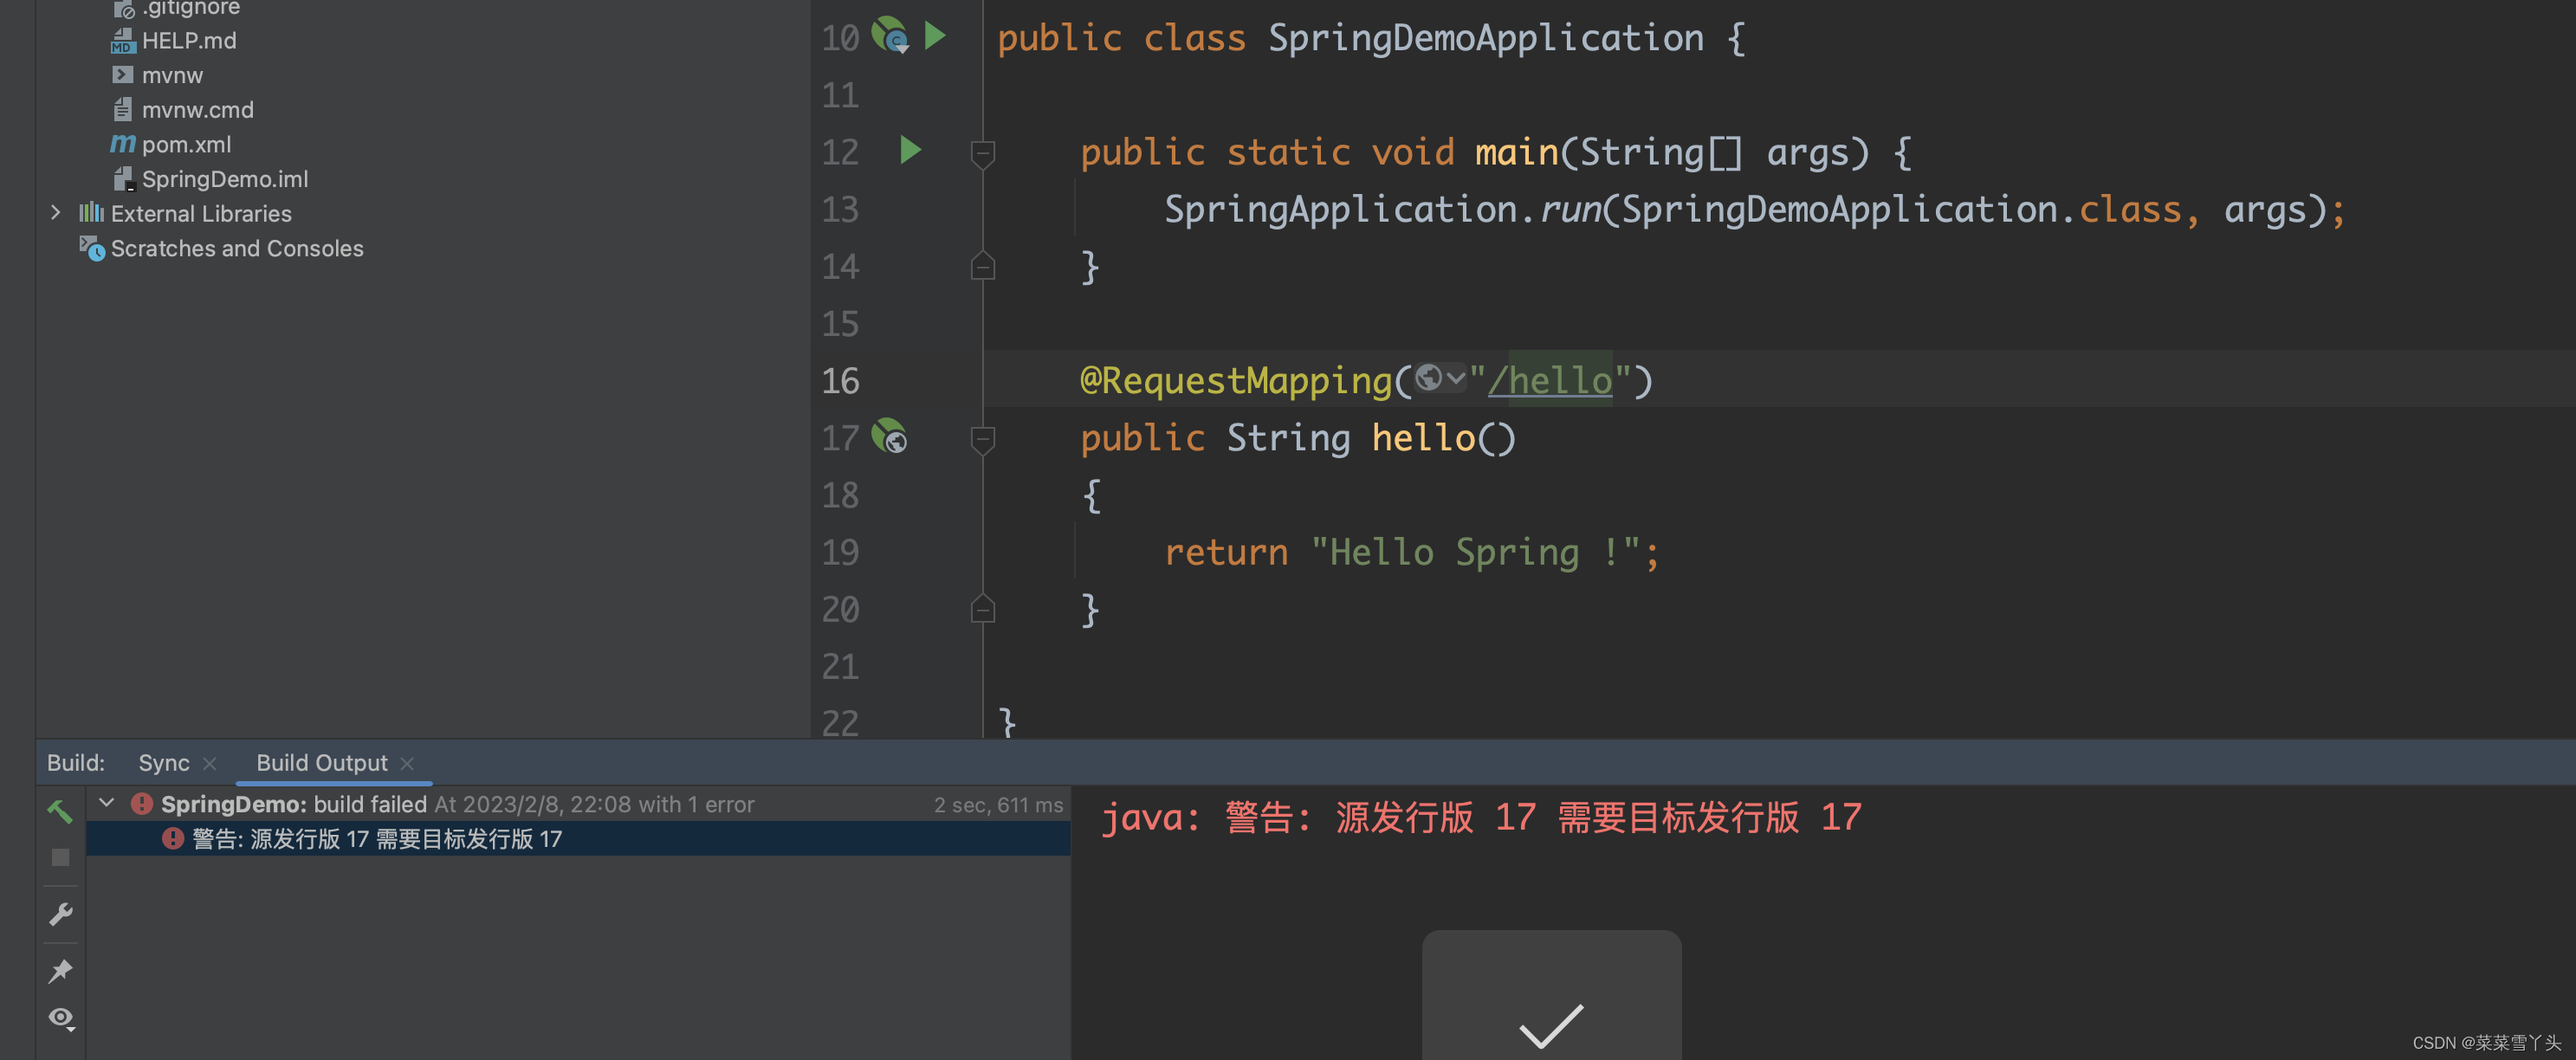Click the error icon beside the 警告 row
The height and width of the screenshot is (1060, 2576).
coord(173,839)
